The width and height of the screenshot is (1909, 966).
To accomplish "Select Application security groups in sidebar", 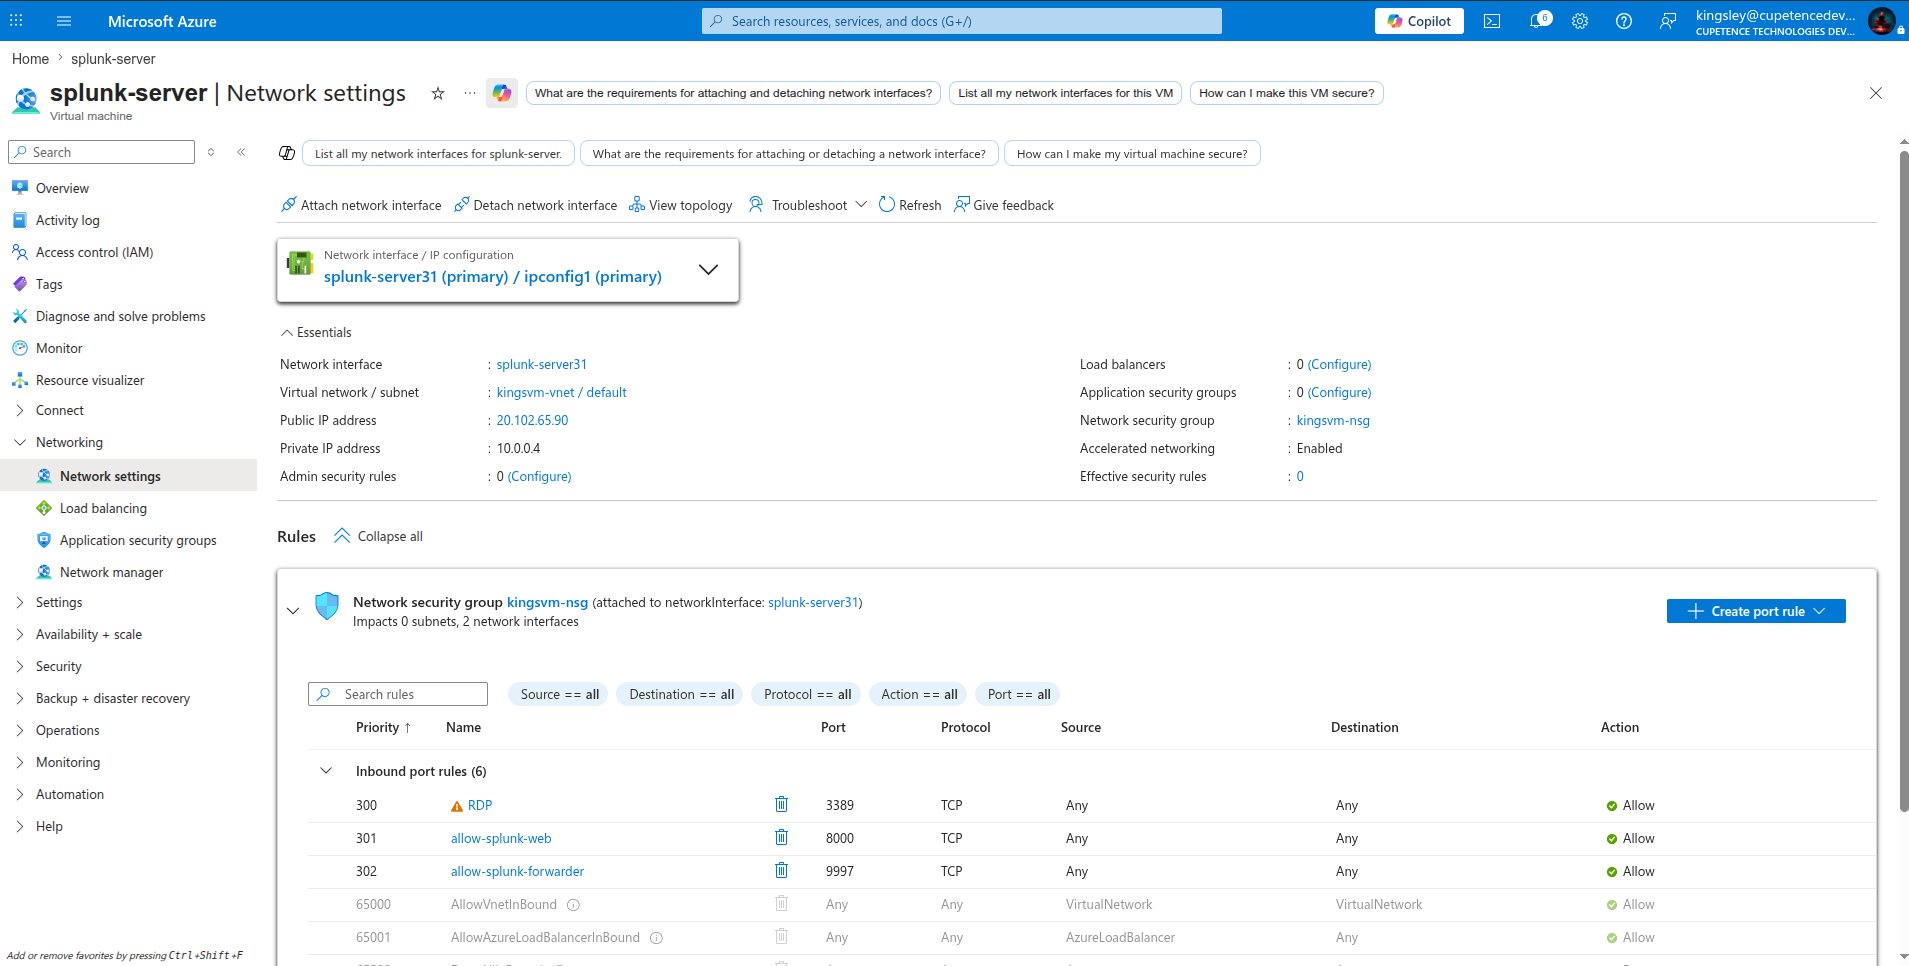I will [138, 540].
